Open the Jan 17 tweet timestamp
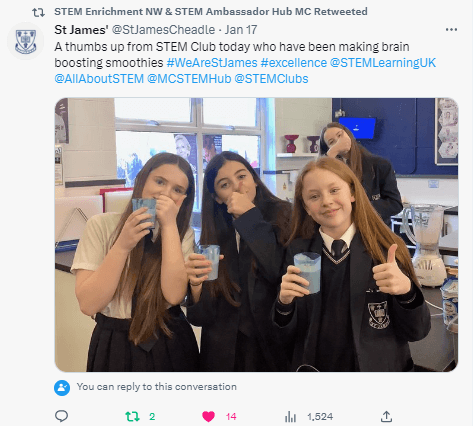The width and height of the screenshot is (474, 426). (241, 30)
